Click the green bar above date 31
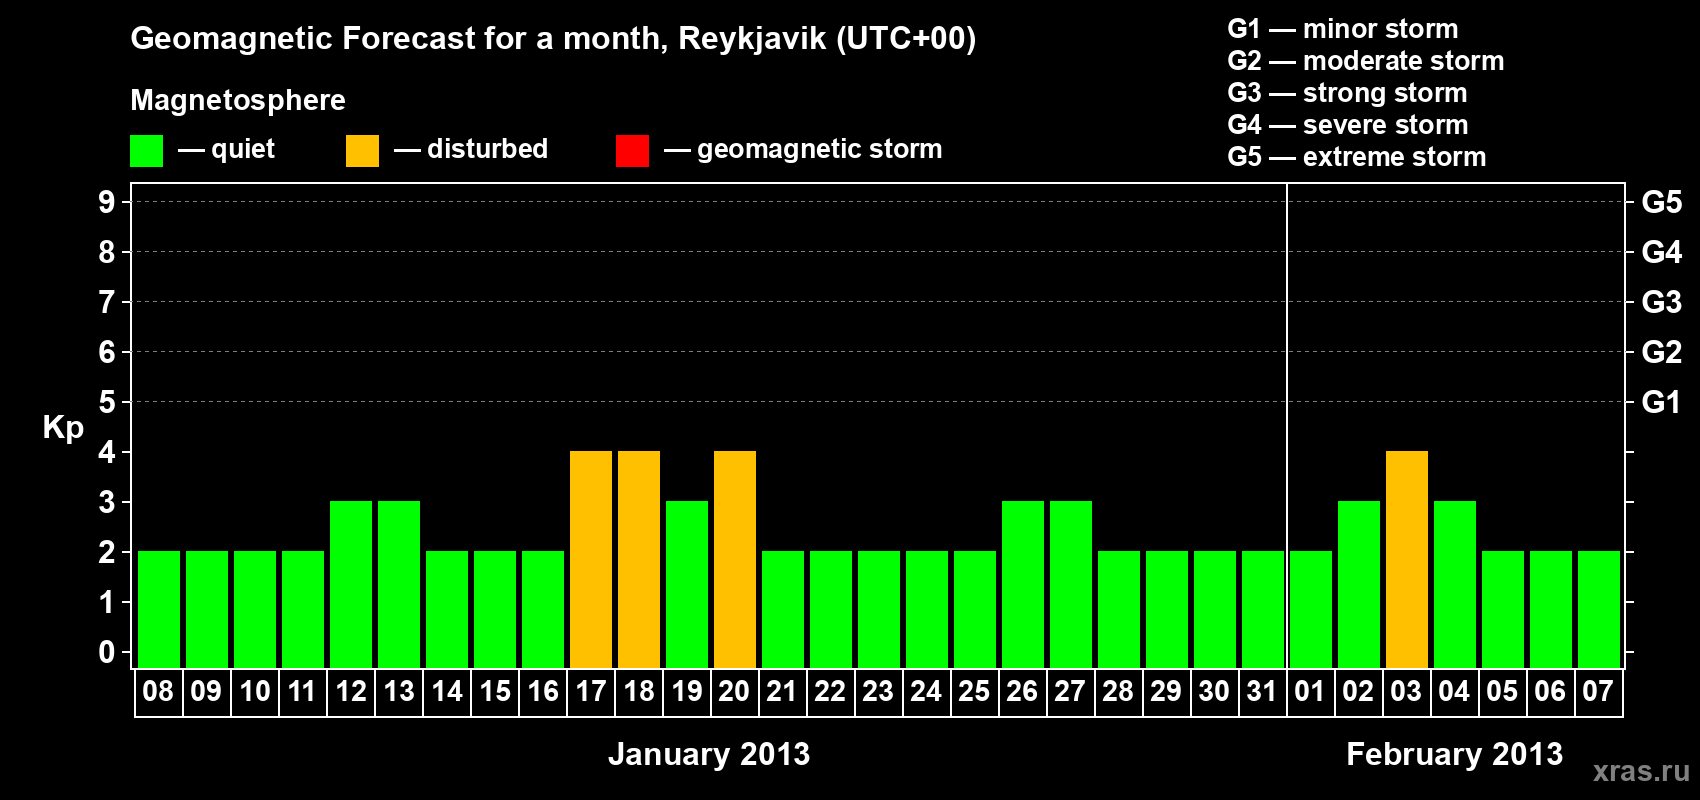 tap(1263, 609)
